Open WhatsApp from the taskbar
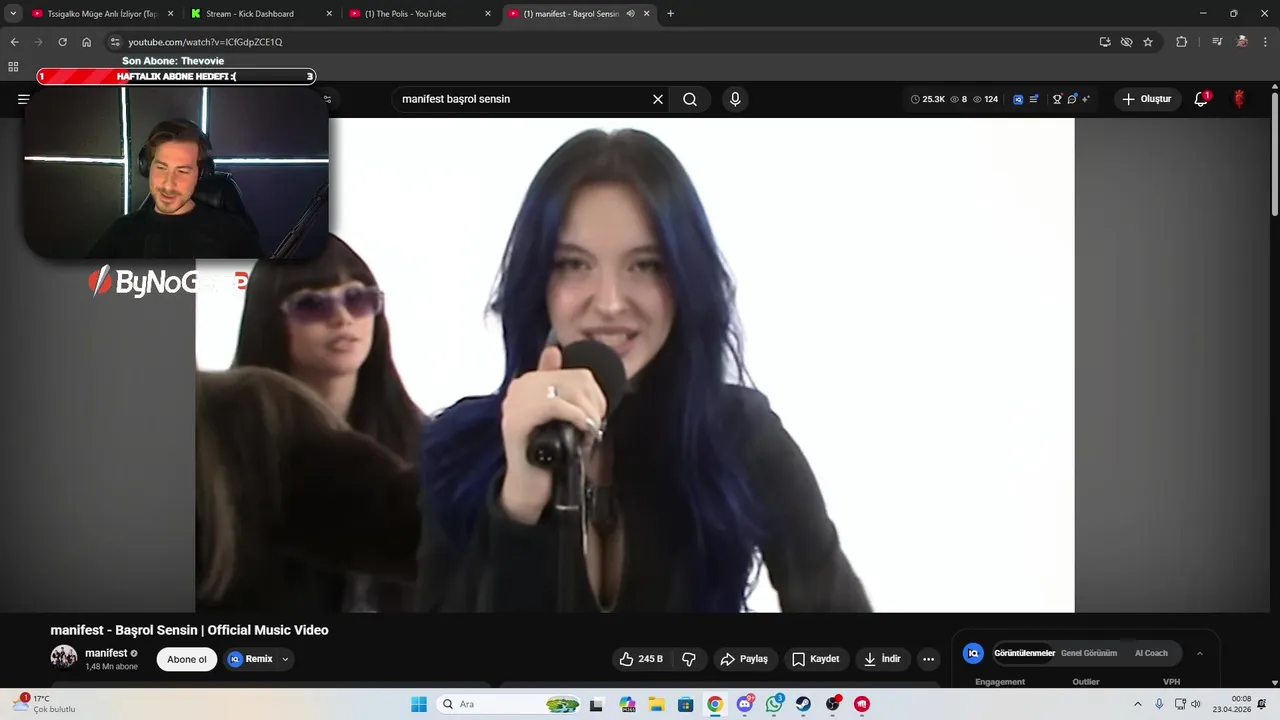Screen dimensions: 1280x720 coord(775,704)
